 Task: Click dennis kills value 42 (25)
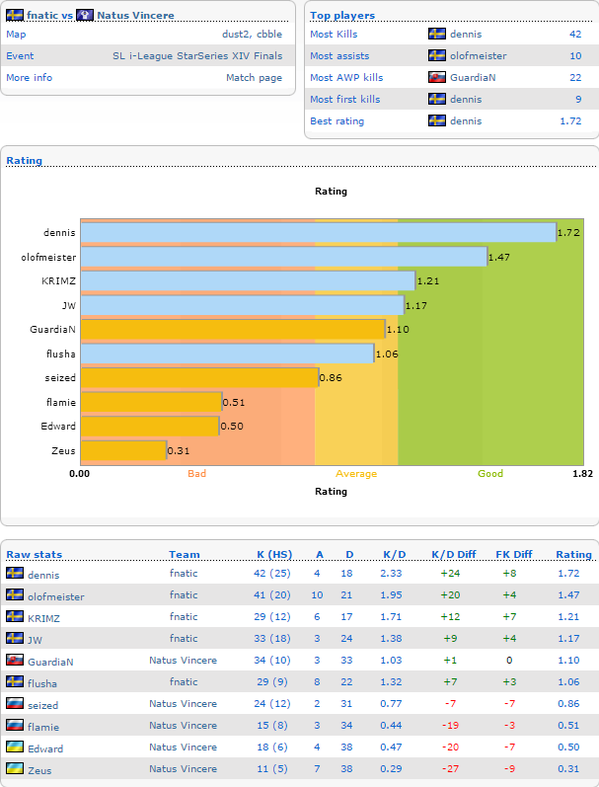[272, 573]
